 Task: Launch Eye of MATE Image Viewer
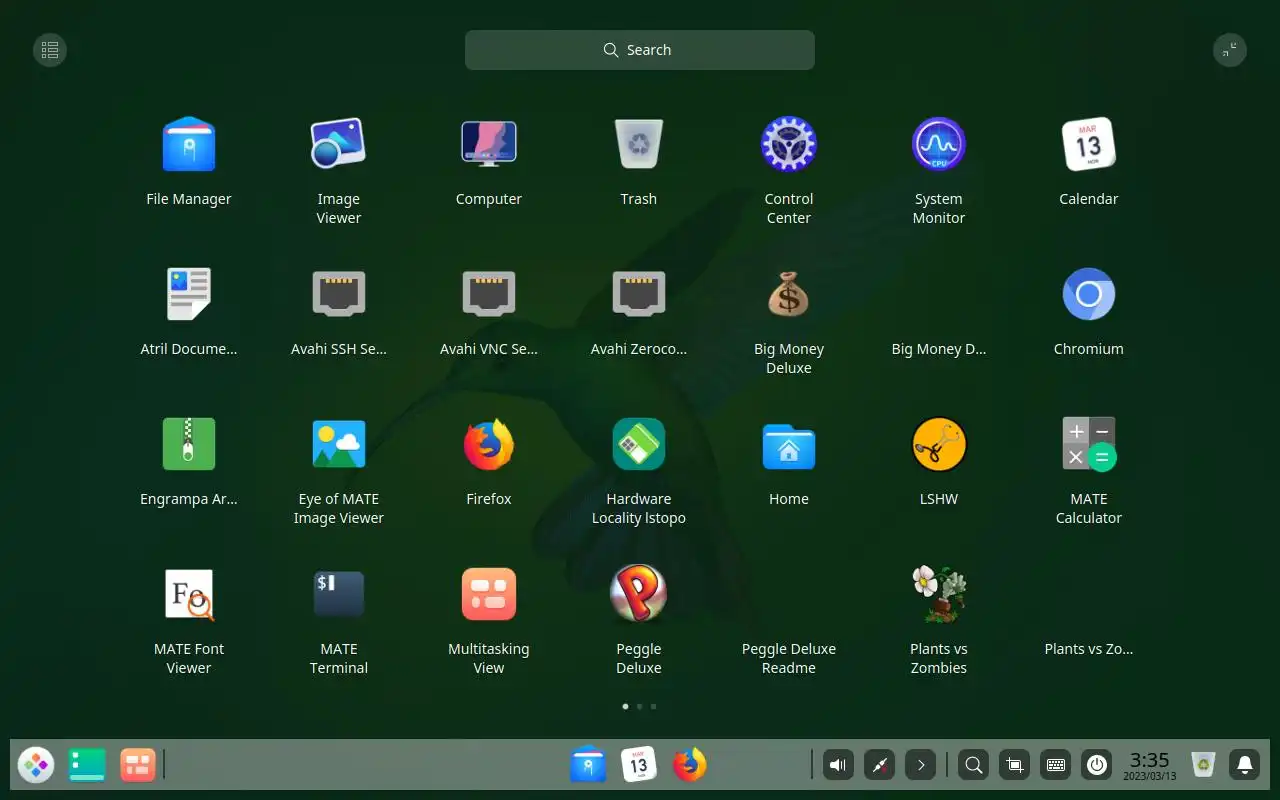[339, 444]
